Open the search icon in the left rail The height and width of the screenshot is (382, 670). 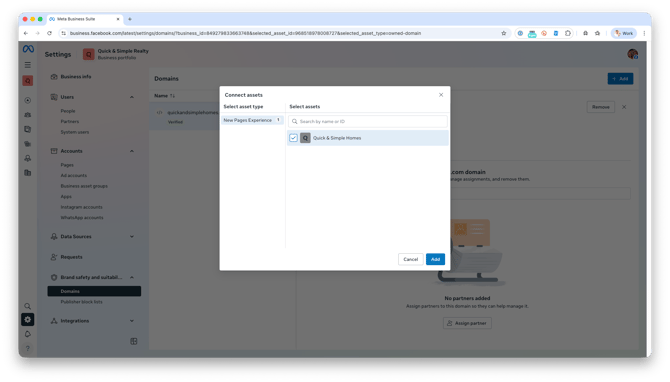point(28,306)
